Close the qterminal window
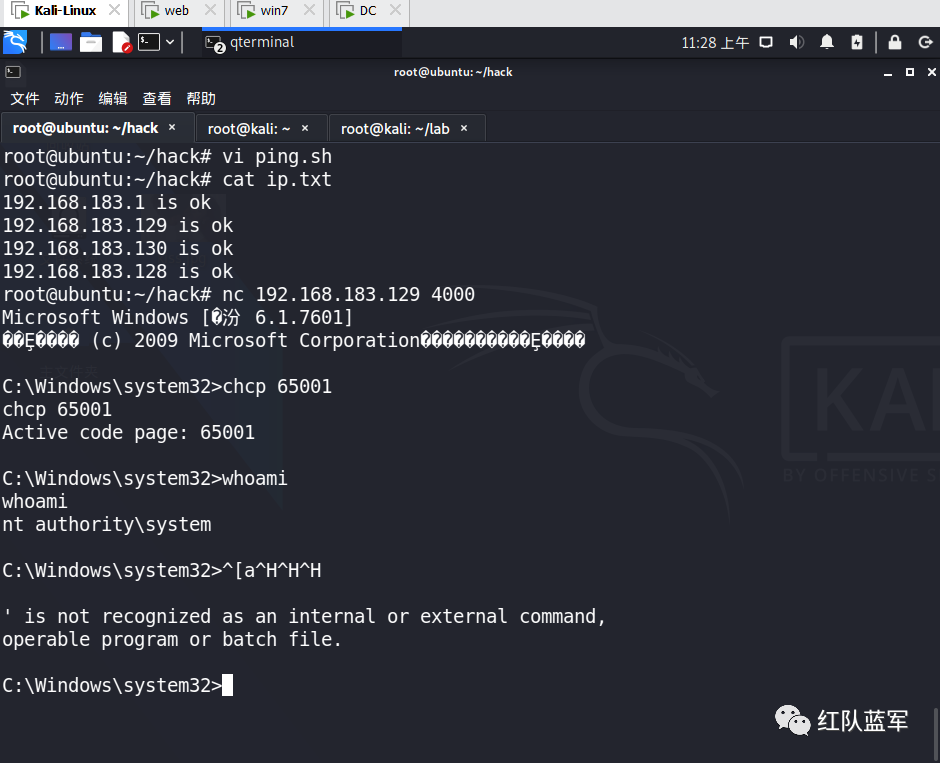Image resolution: width=940 pixels, height=763 pixels. (x=932, y=72)
